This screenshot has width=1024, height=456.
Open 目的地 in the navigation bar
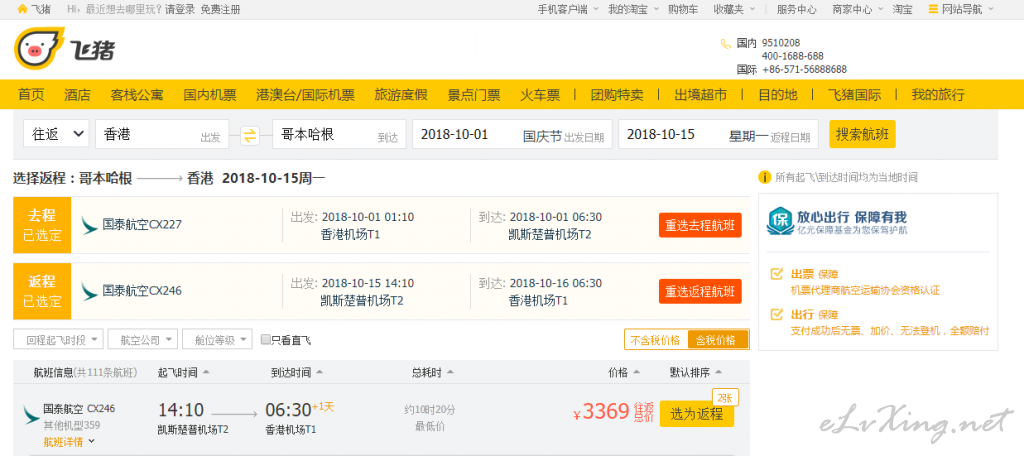[778, 95]
